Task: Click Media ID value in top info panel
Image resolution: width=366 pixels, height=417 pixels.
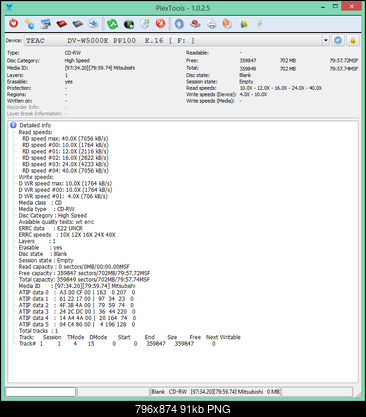Action: coord(100,68)
